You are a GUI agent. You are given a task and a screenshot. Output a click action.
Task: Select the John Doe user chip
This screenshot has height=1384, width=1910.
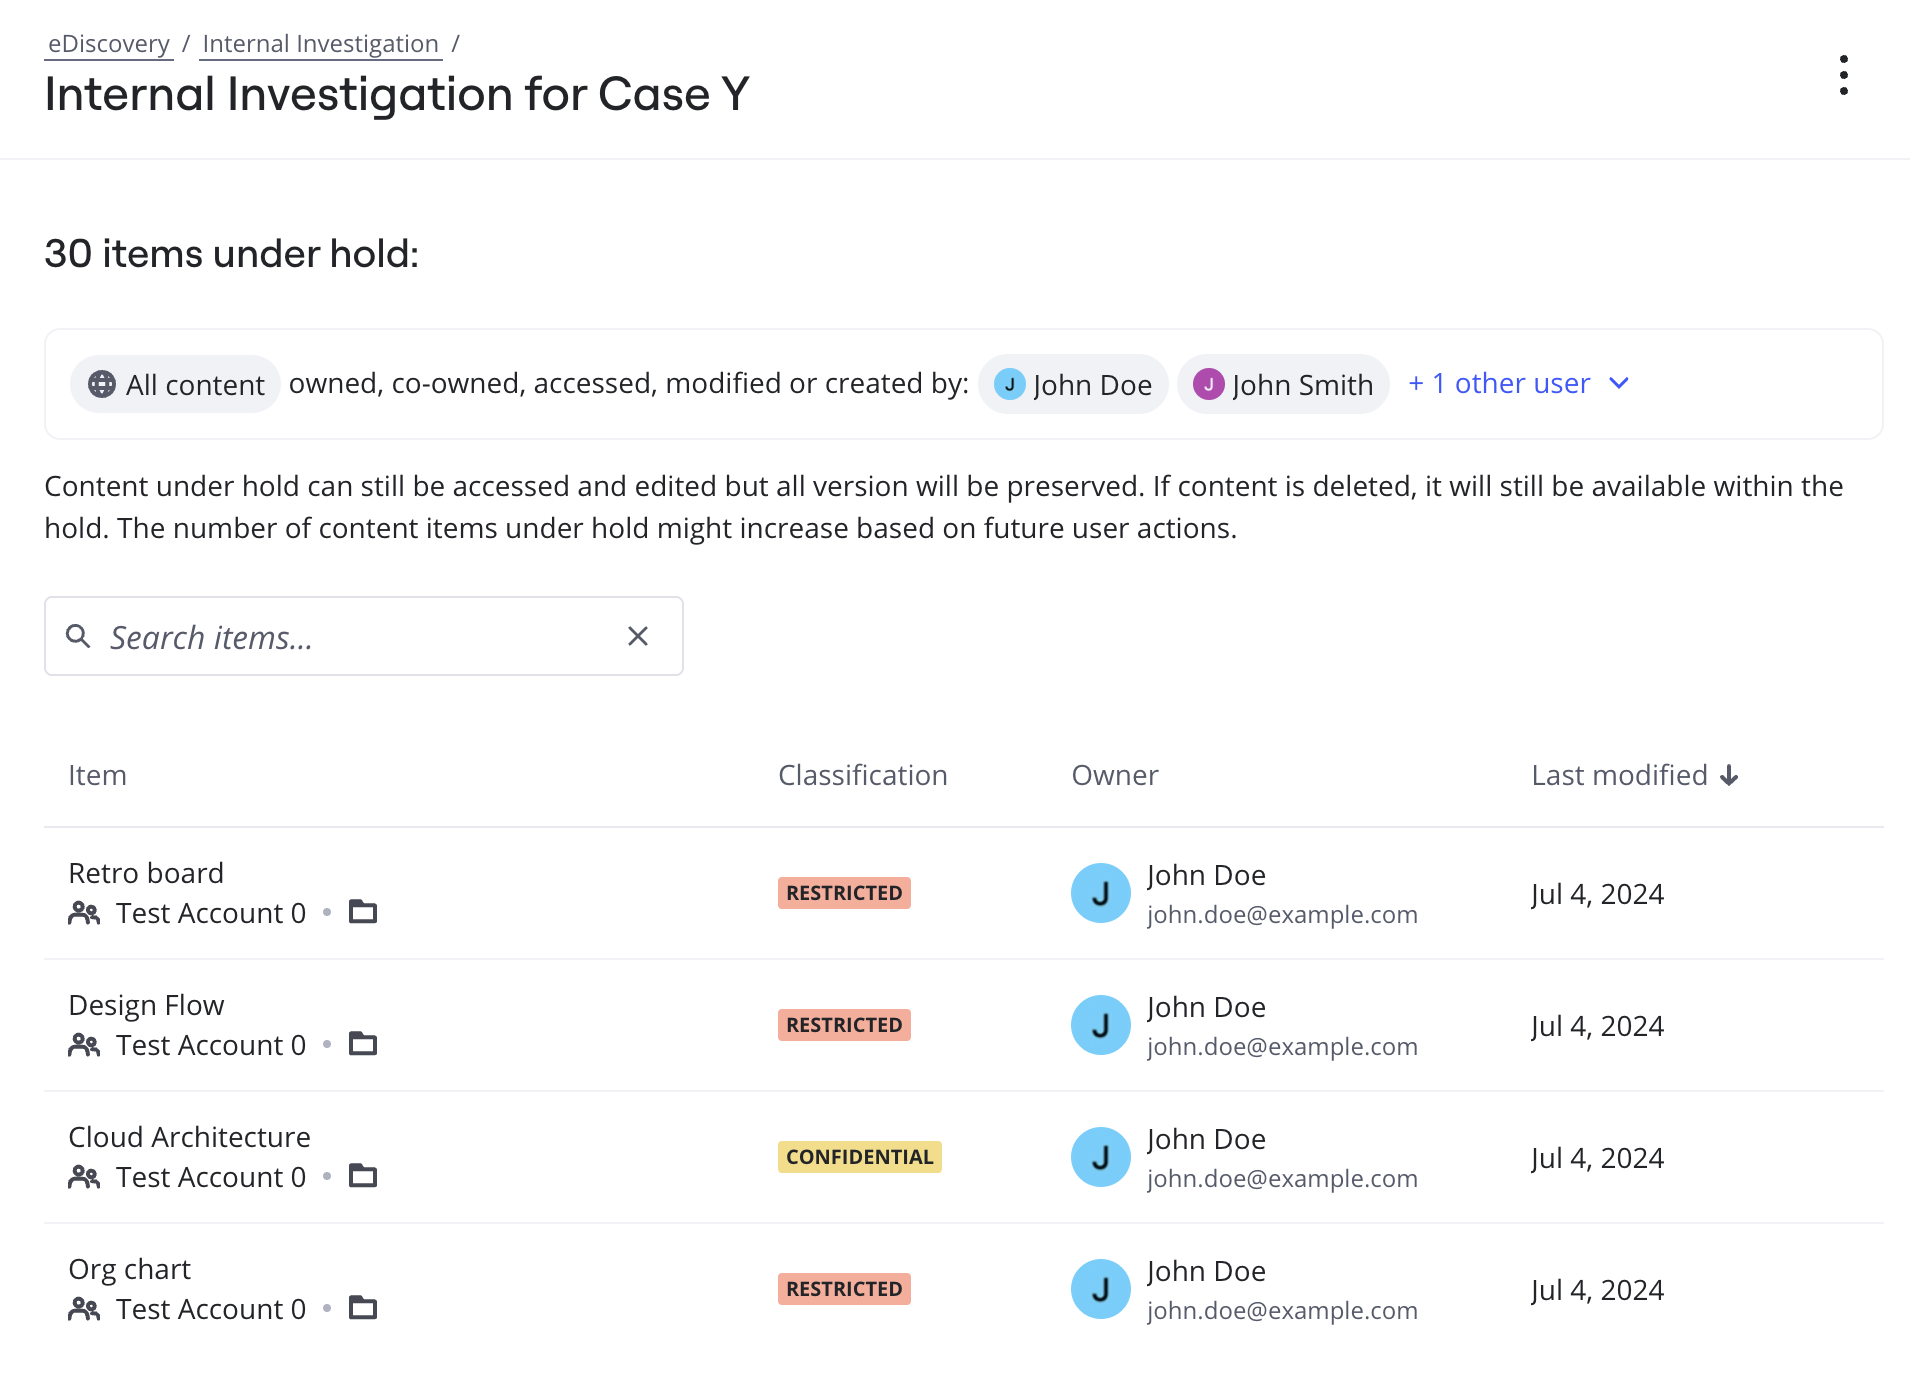[1073, 385]
